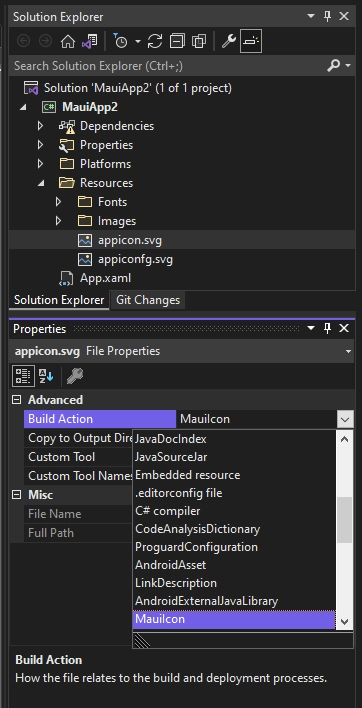
Task: Click the Property Pages wrench icon
Action: pyautogui.click(x=74, y=376)
